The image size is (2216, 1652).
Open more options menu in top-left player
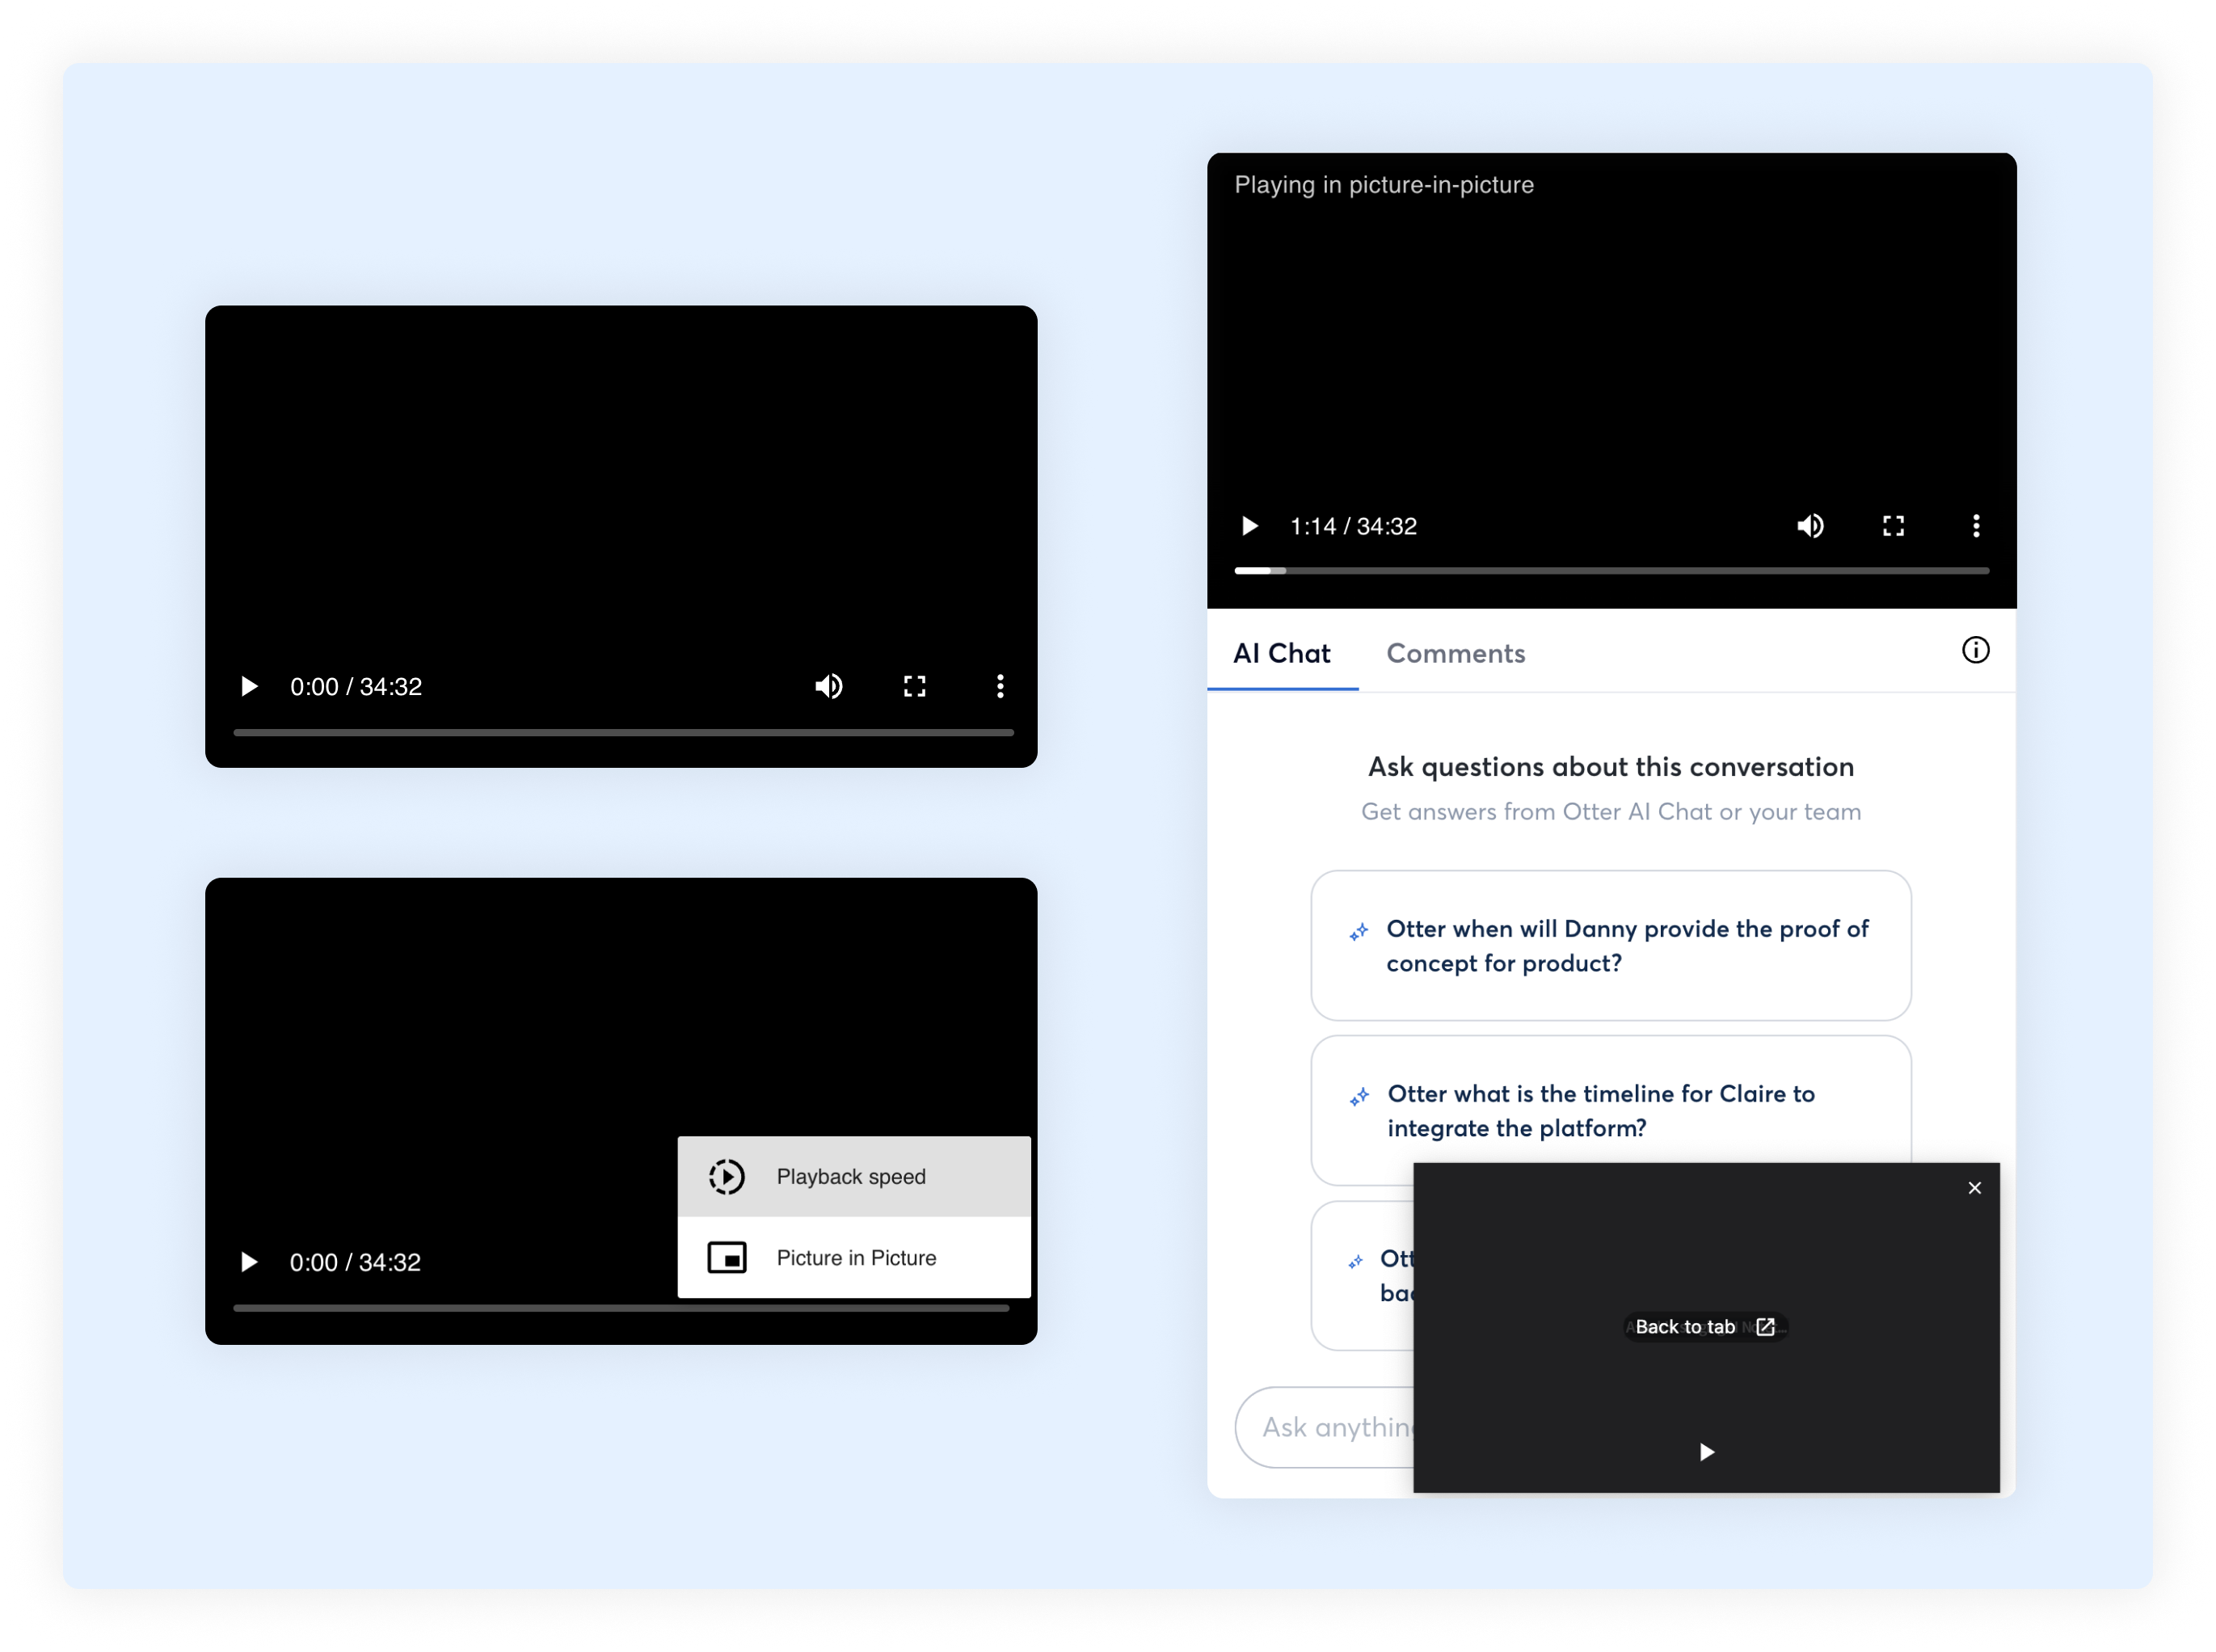pyautogui.click(x=1000, y=686)
